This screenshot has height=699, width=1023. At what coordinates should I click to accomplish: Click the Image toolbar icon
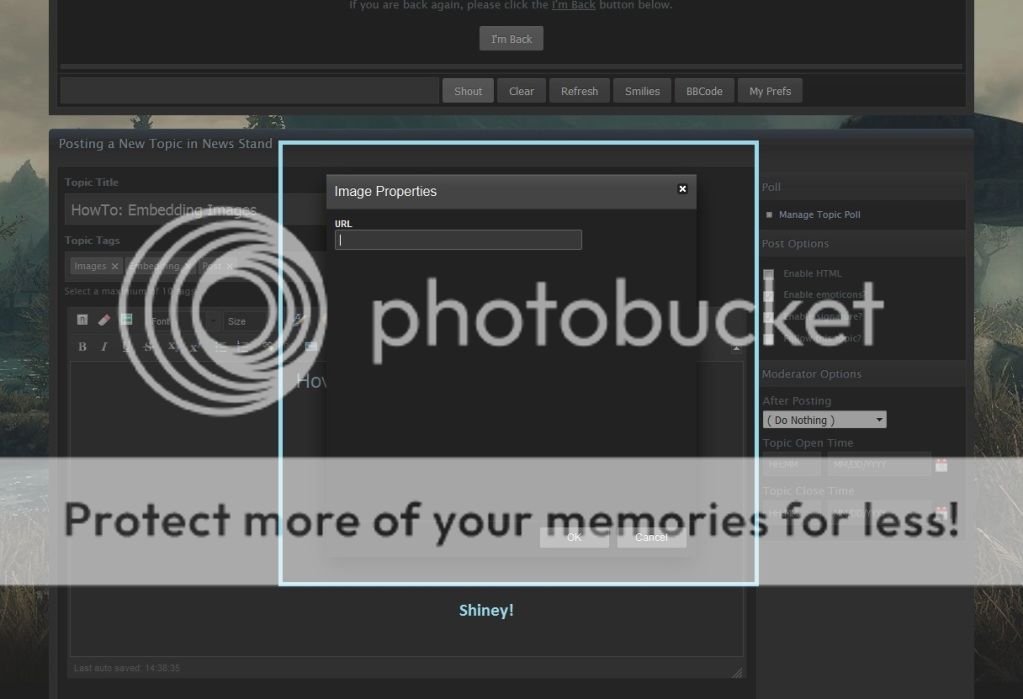coord(311,347)
